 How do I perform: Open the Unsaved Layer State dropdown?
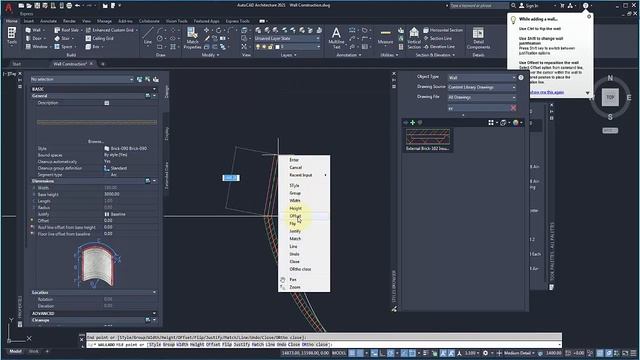point(287,38)
